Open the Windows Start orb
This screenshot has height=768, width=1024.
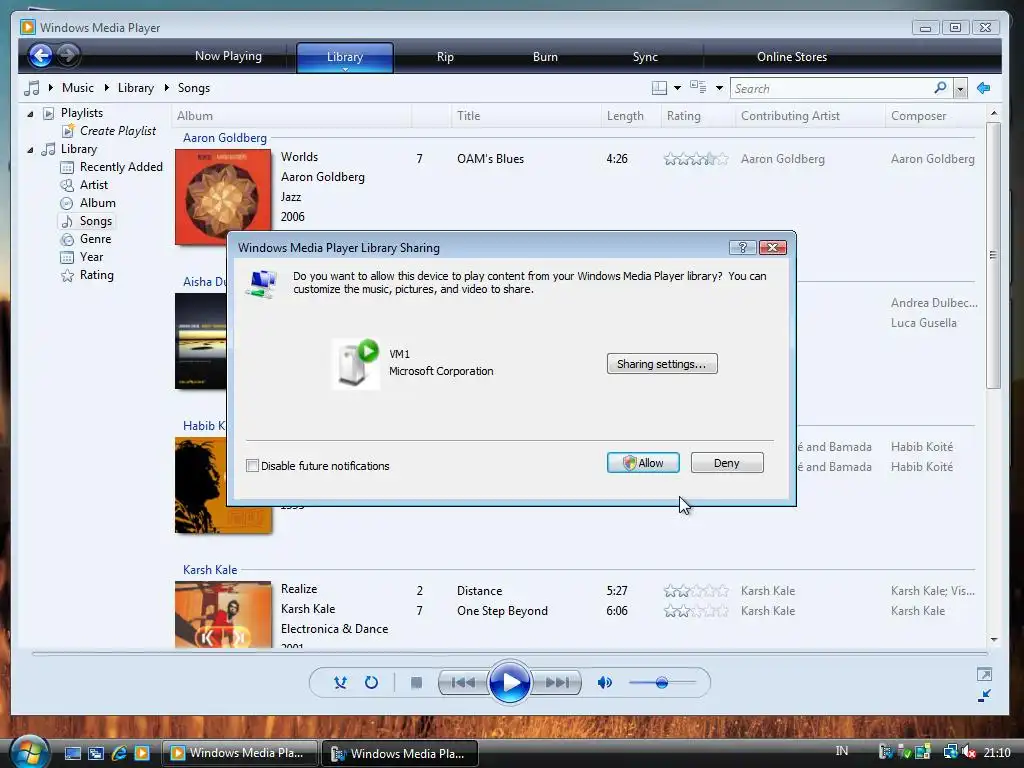29,752
